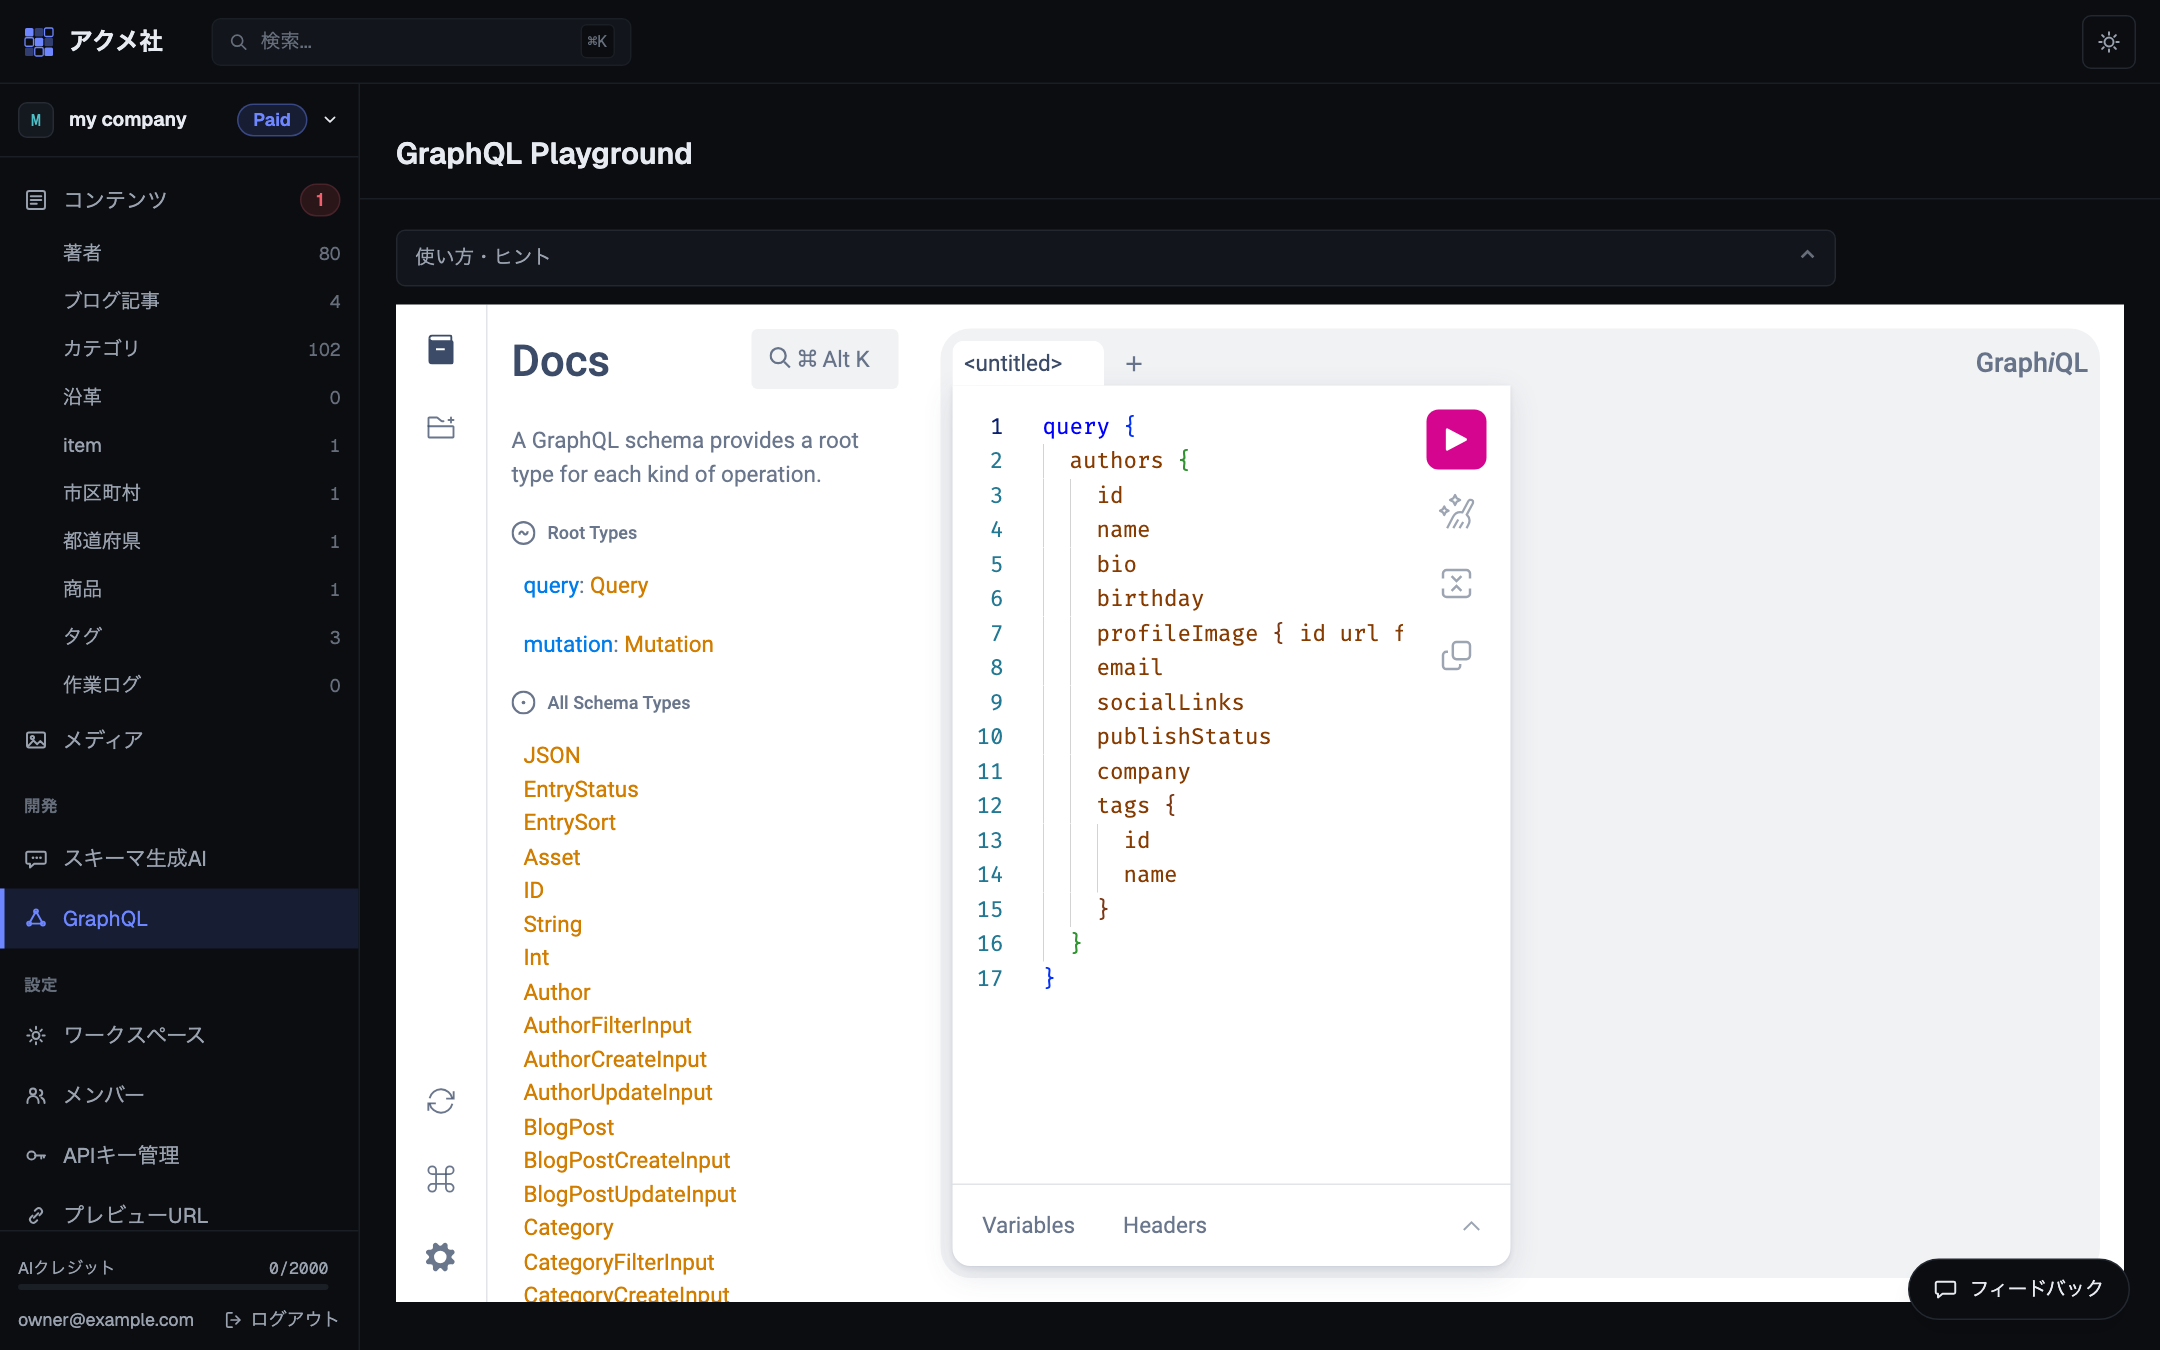The width and height of the screenshot is (2160, 1350).
Task: Open the Docs search Alt K box
Action: coord(824,359)
